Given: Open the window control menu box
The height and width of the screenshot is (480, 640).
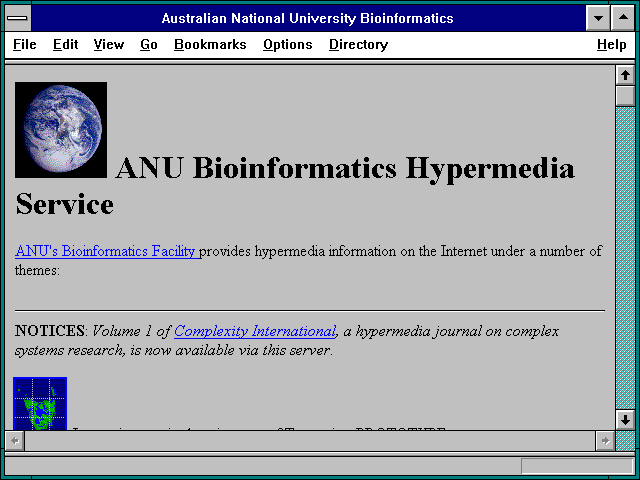Looking at the screenshot, I should tap(18, 18).
